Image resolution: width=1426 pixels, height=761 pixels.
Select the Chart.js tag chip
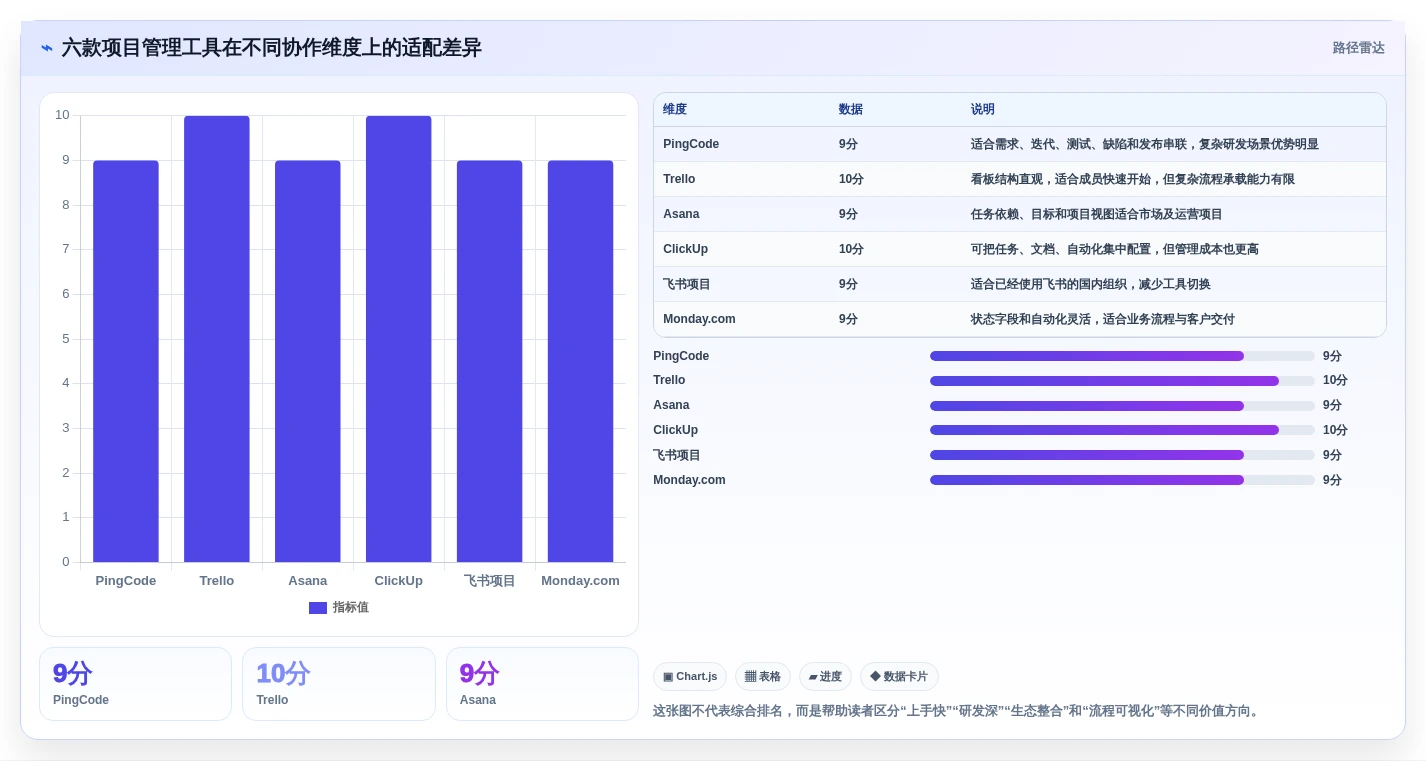click(690, 677)
